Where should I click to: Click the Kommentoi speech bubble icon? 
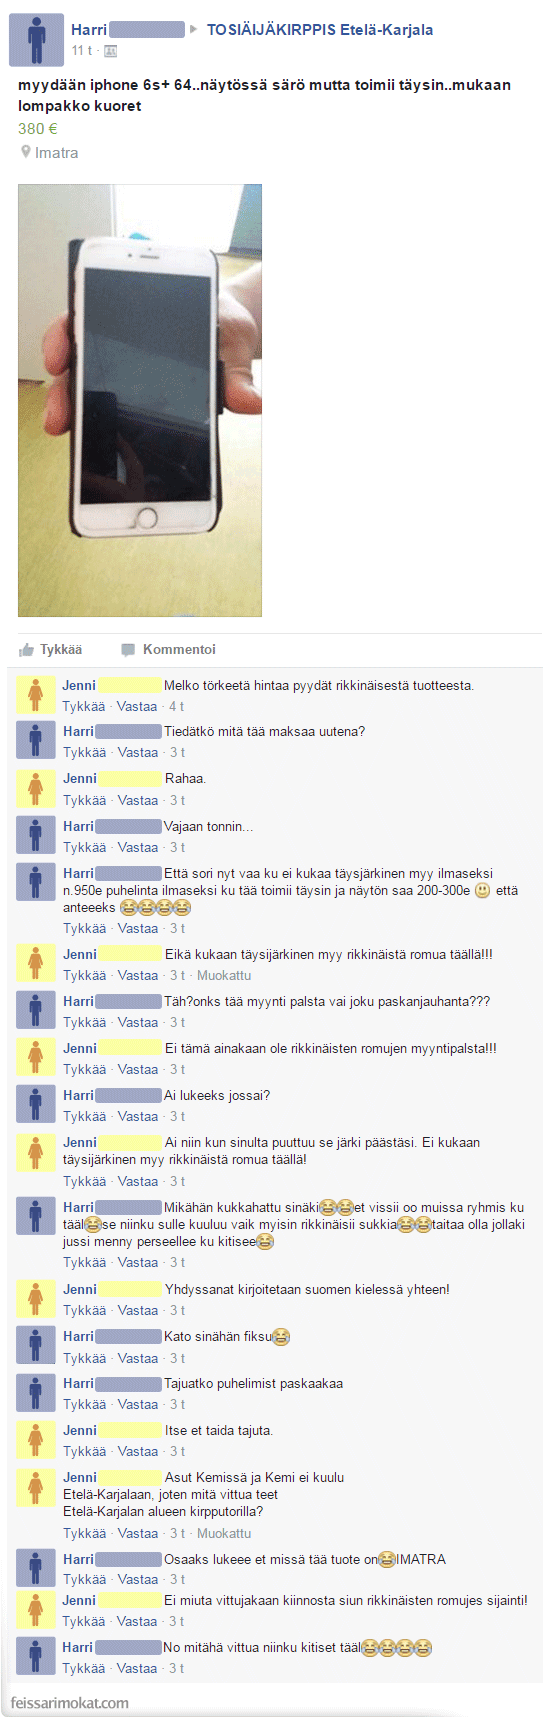click(x=128, y=650)
